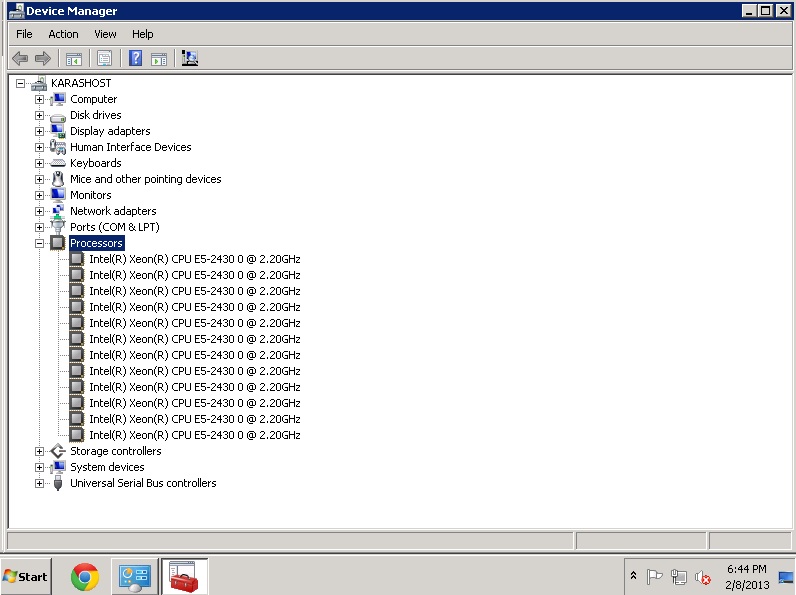Viewport: 796px width, 595px height.
Task: Open the Action menu
Action: (63, 34)
